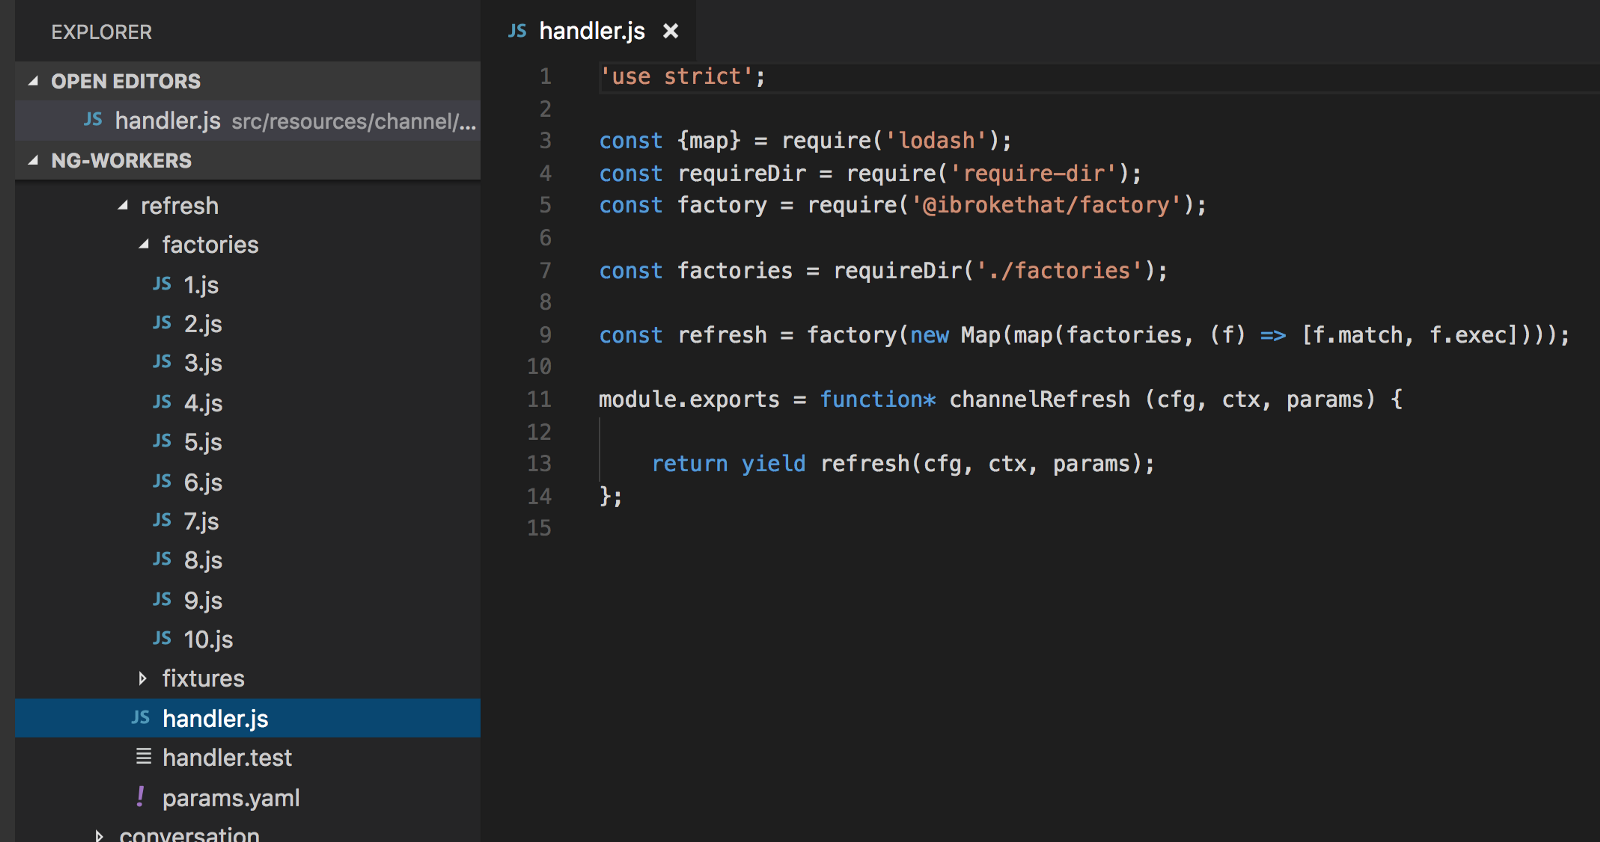Switch to the handler.js tab
Image resolution: width=1600 pixels, height=842 pixels.
(x=591, y=31)
